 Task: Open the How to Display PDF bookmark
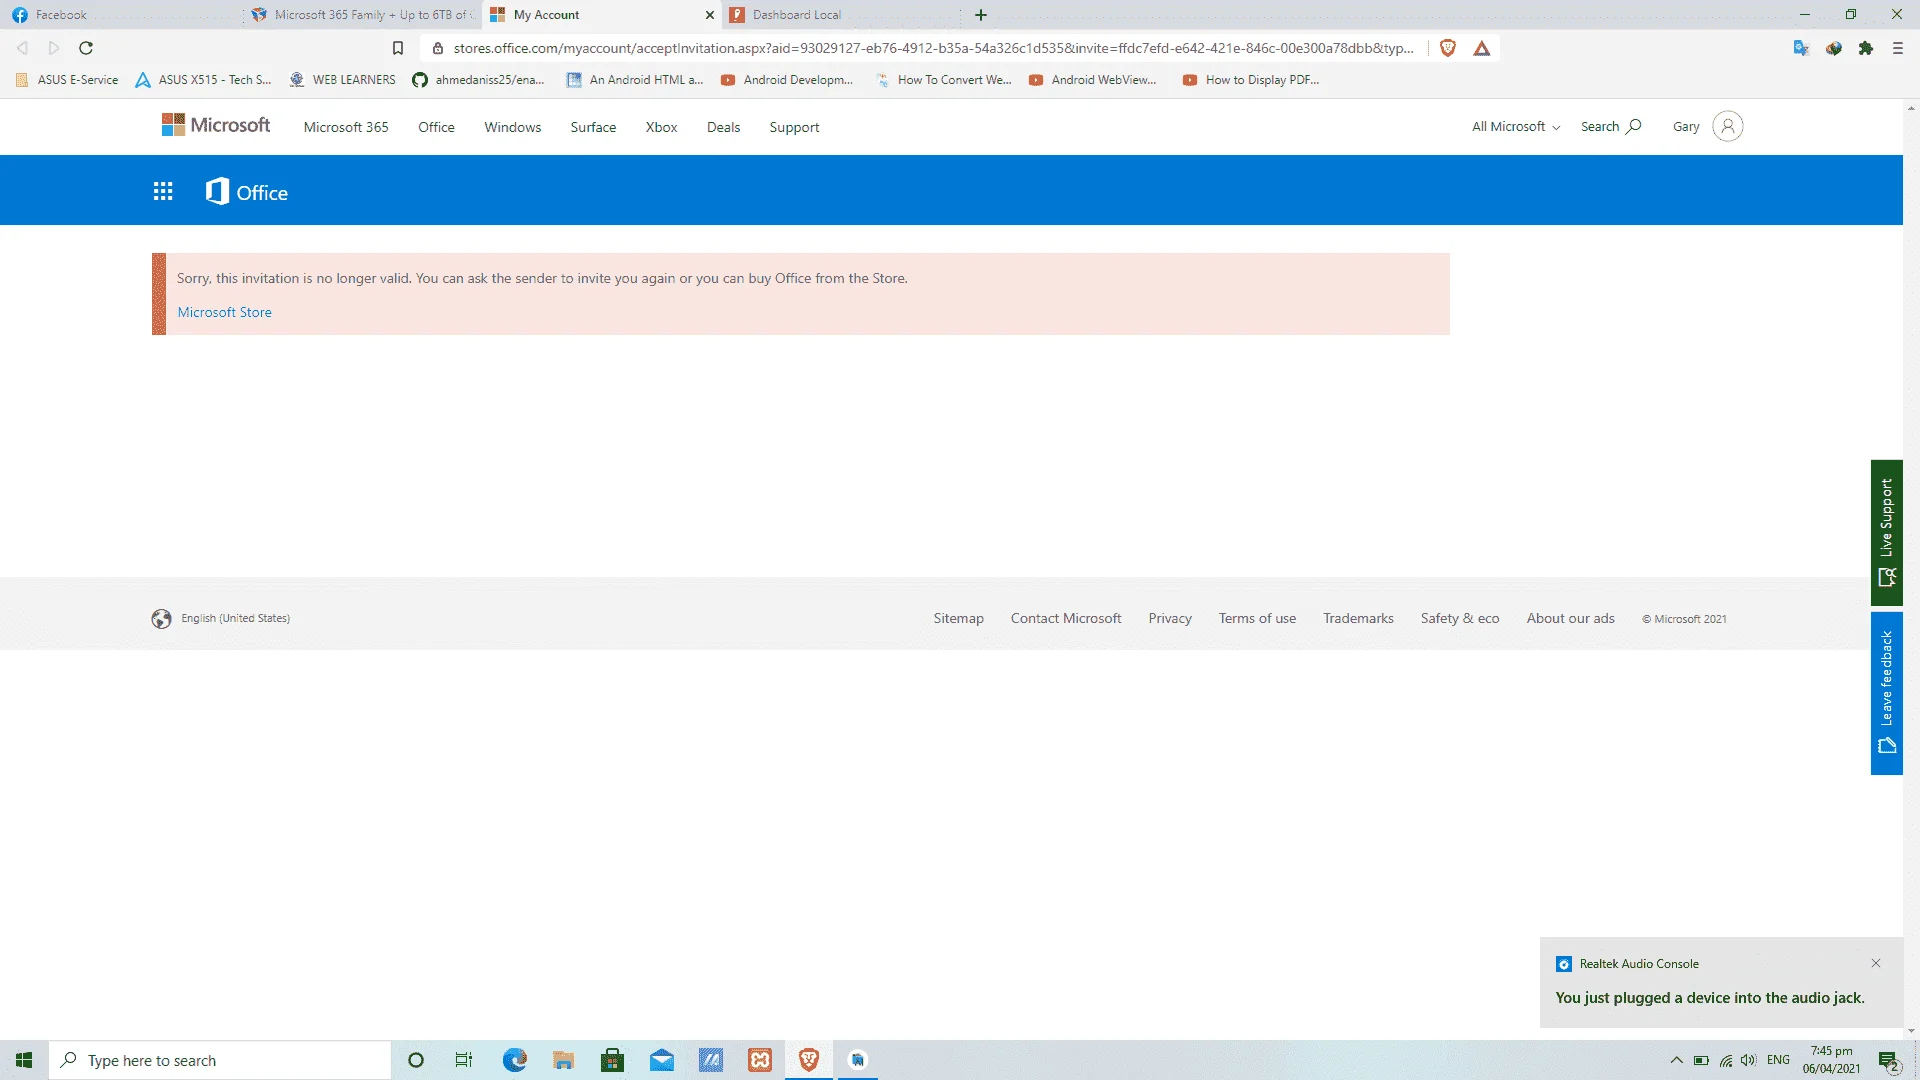tap(1250, 80)
